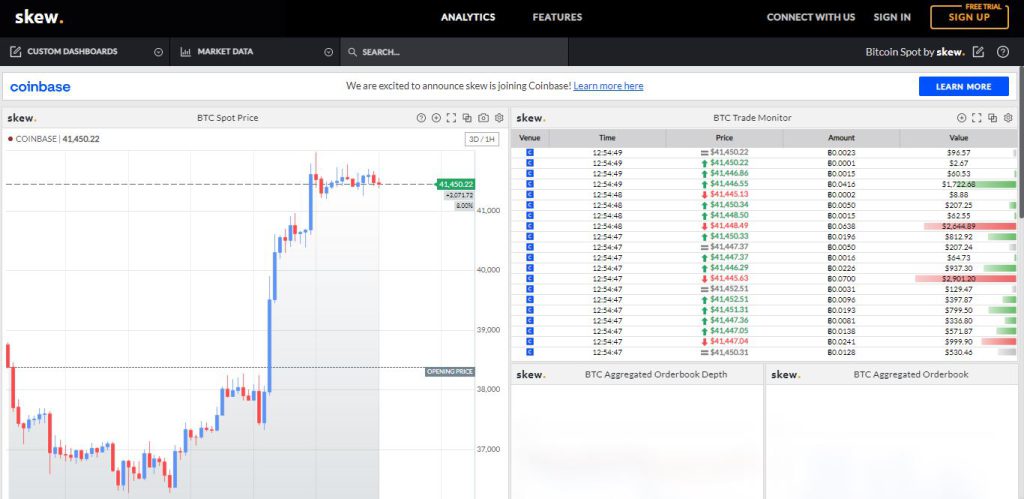Sort trade monitor by Venue column

[x=530, y=138]
